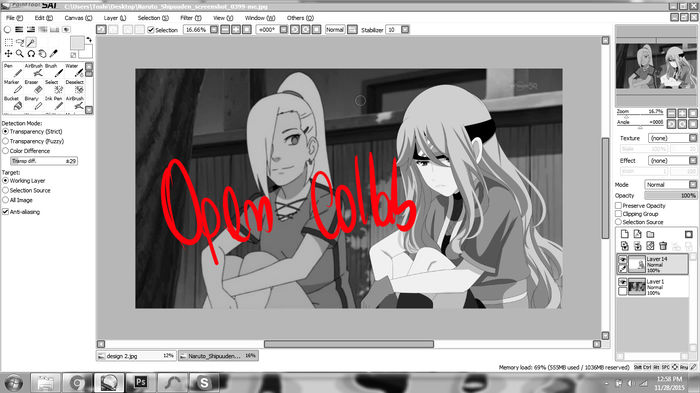Screen dimensions: 700x393
Task: Choose the Eraser tool
Action: click(34, 87)
